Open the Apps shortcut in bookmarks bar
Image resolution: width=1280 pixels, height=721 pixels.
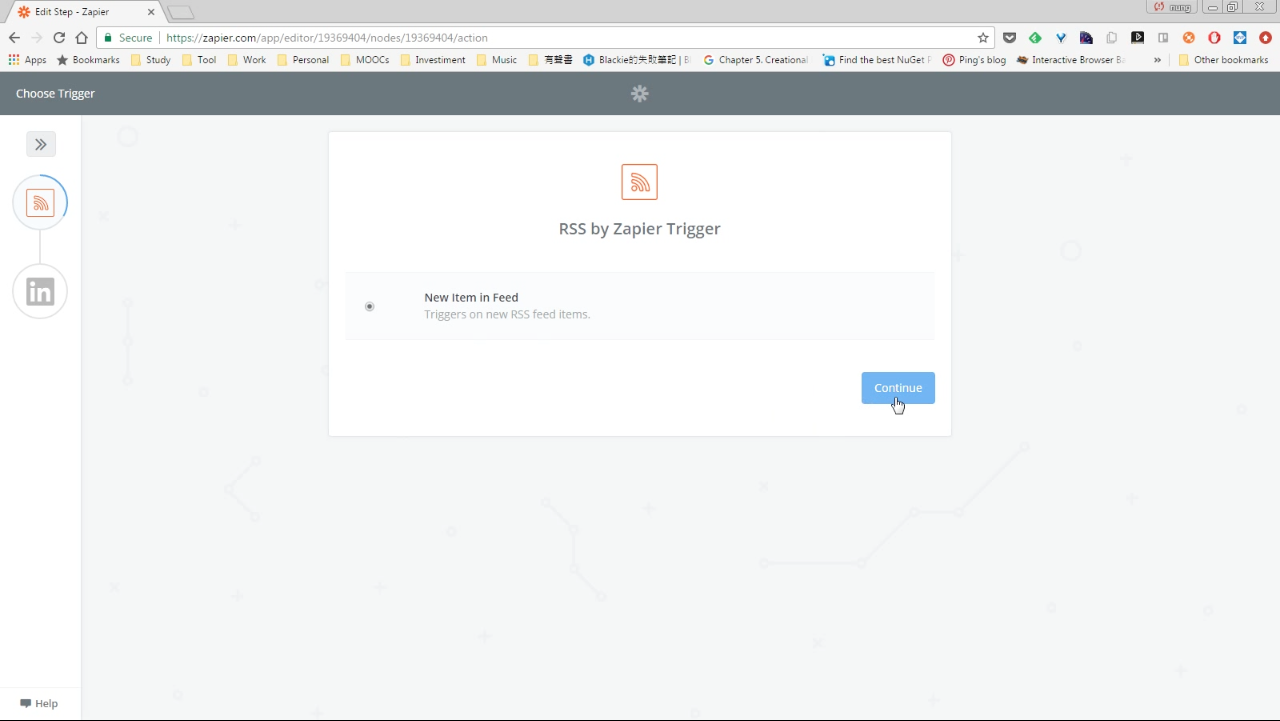click(x=27, y=60)
